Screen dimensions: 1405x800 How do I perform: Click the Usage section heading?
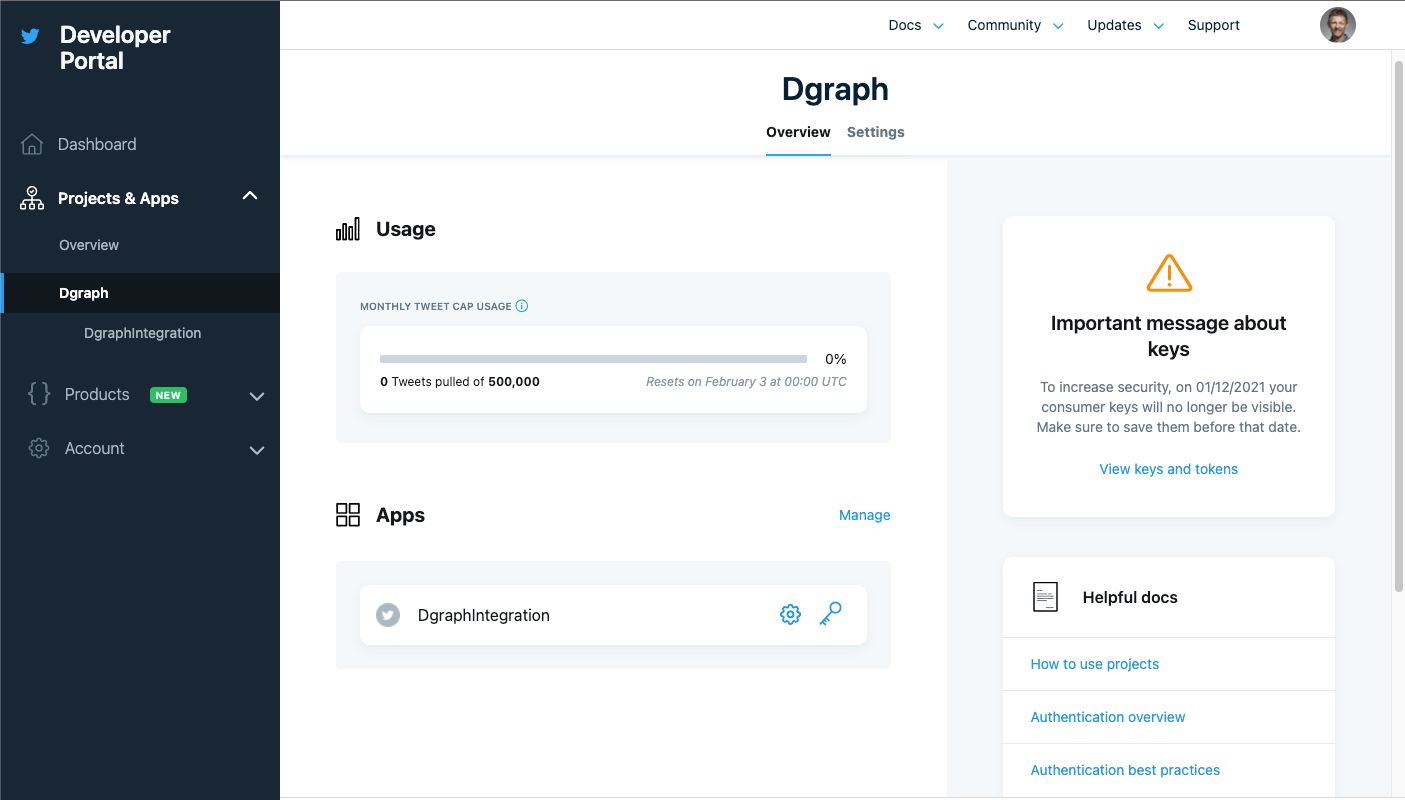(x=406, y=229)
